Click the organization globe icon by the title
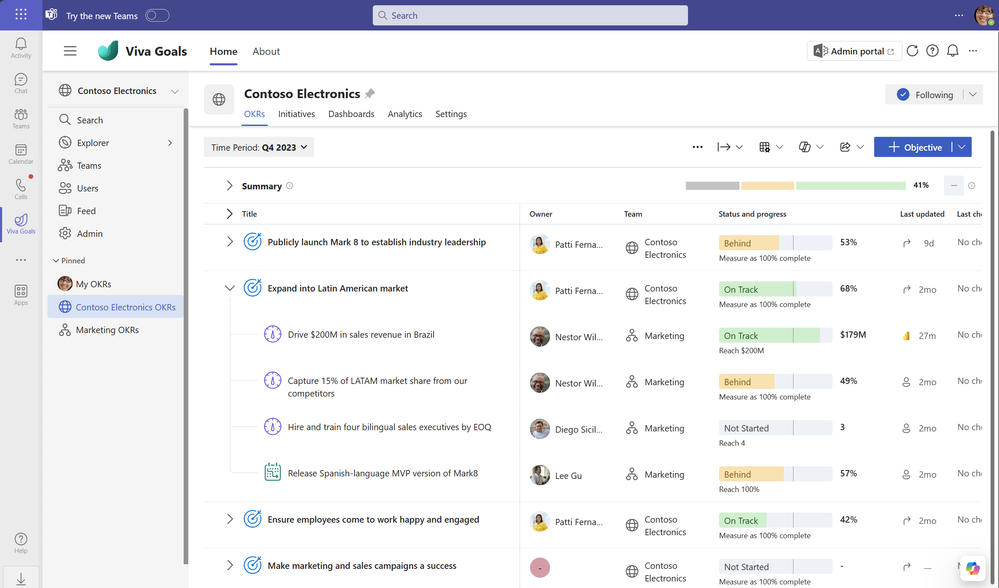Image resolution: width=999 pixels, height=588 pixels. (219, 99)
